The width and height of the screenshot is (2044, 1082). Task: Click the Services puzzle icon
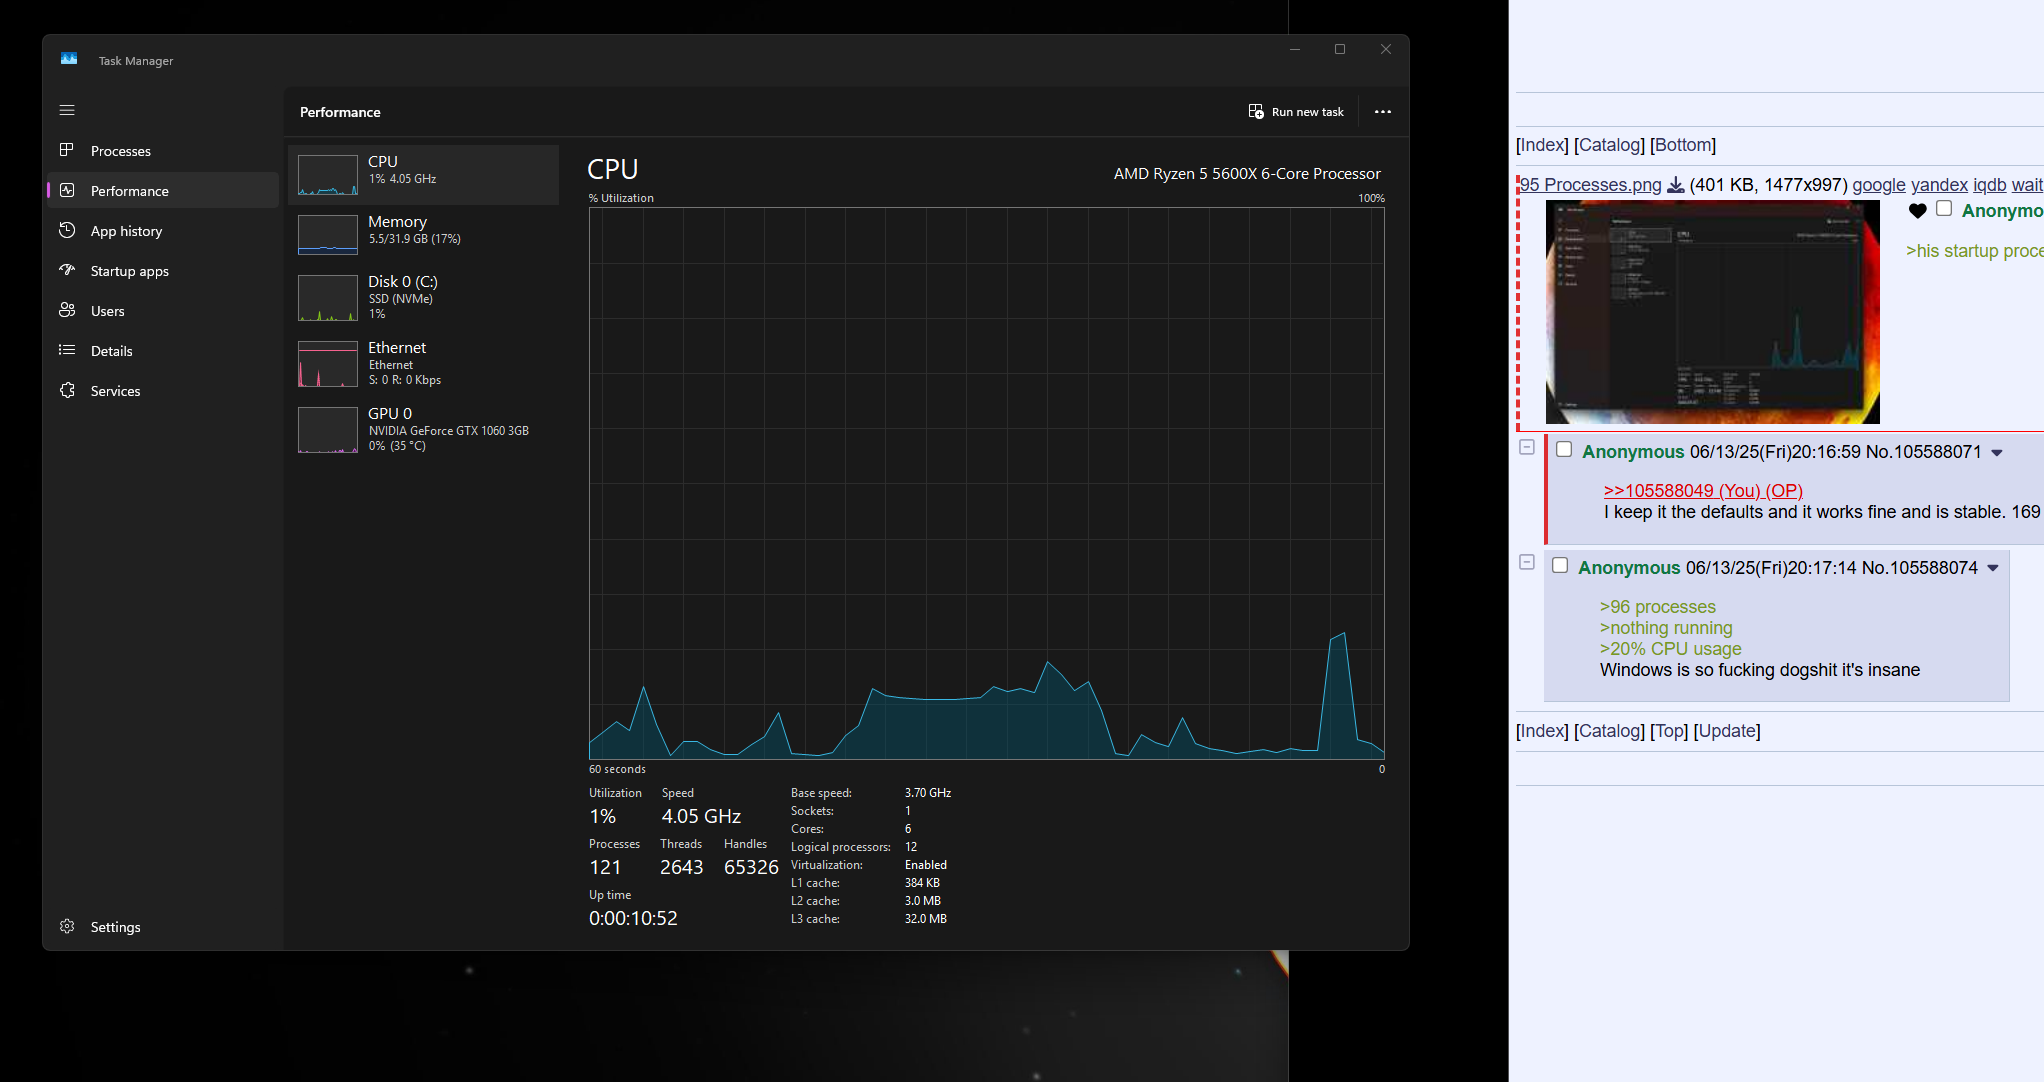coord(67,390)
